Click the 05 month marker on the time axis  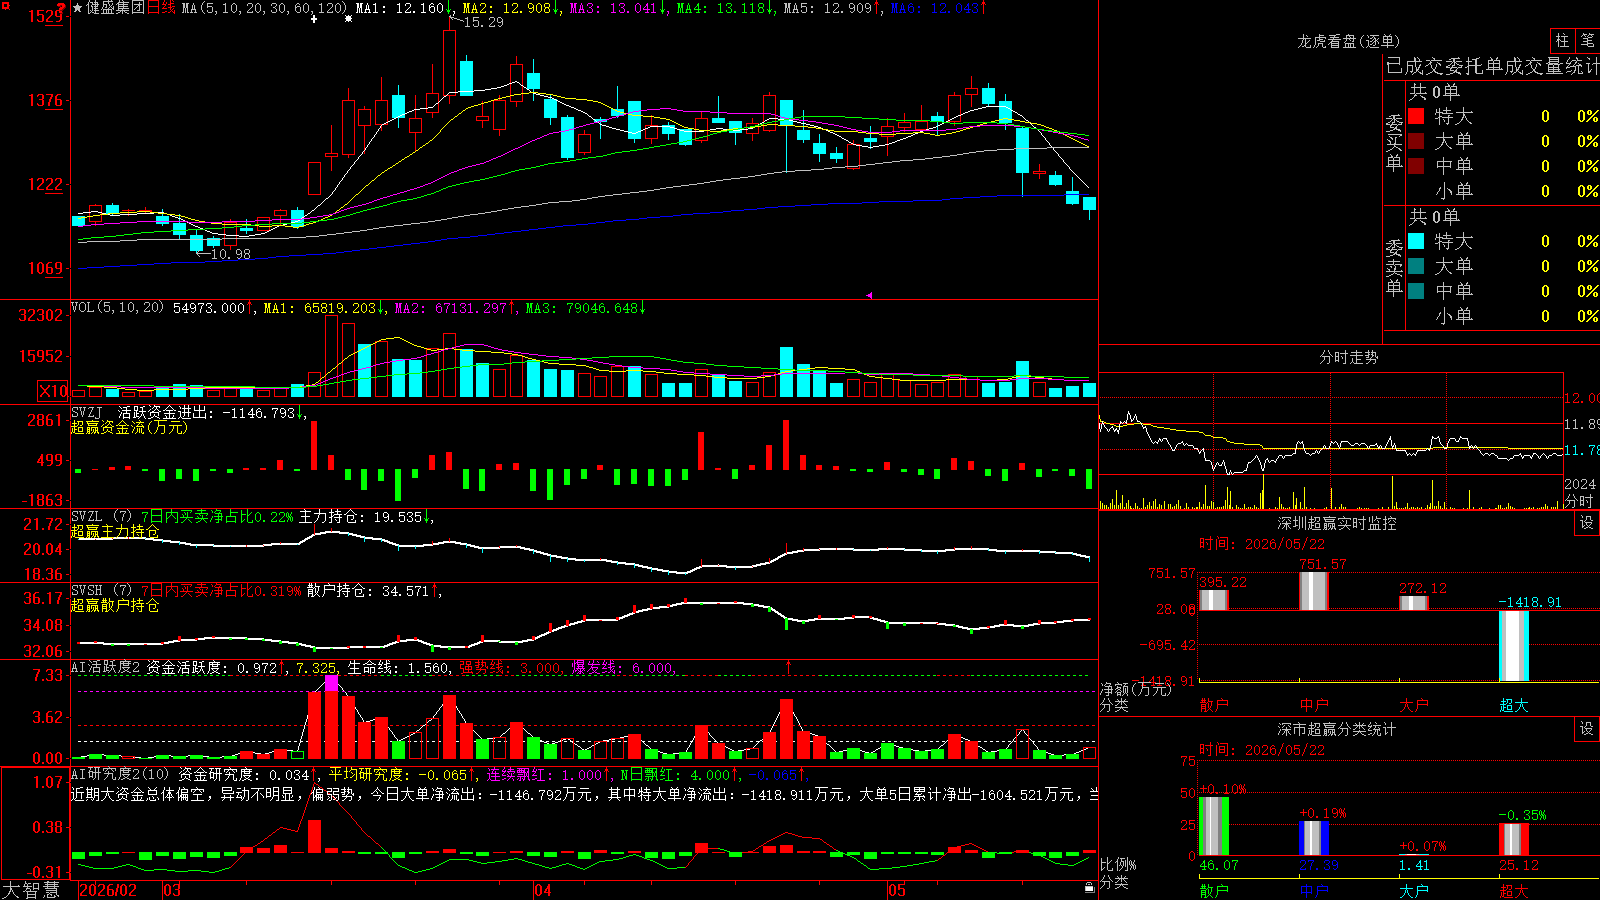[x=897, y=890]
